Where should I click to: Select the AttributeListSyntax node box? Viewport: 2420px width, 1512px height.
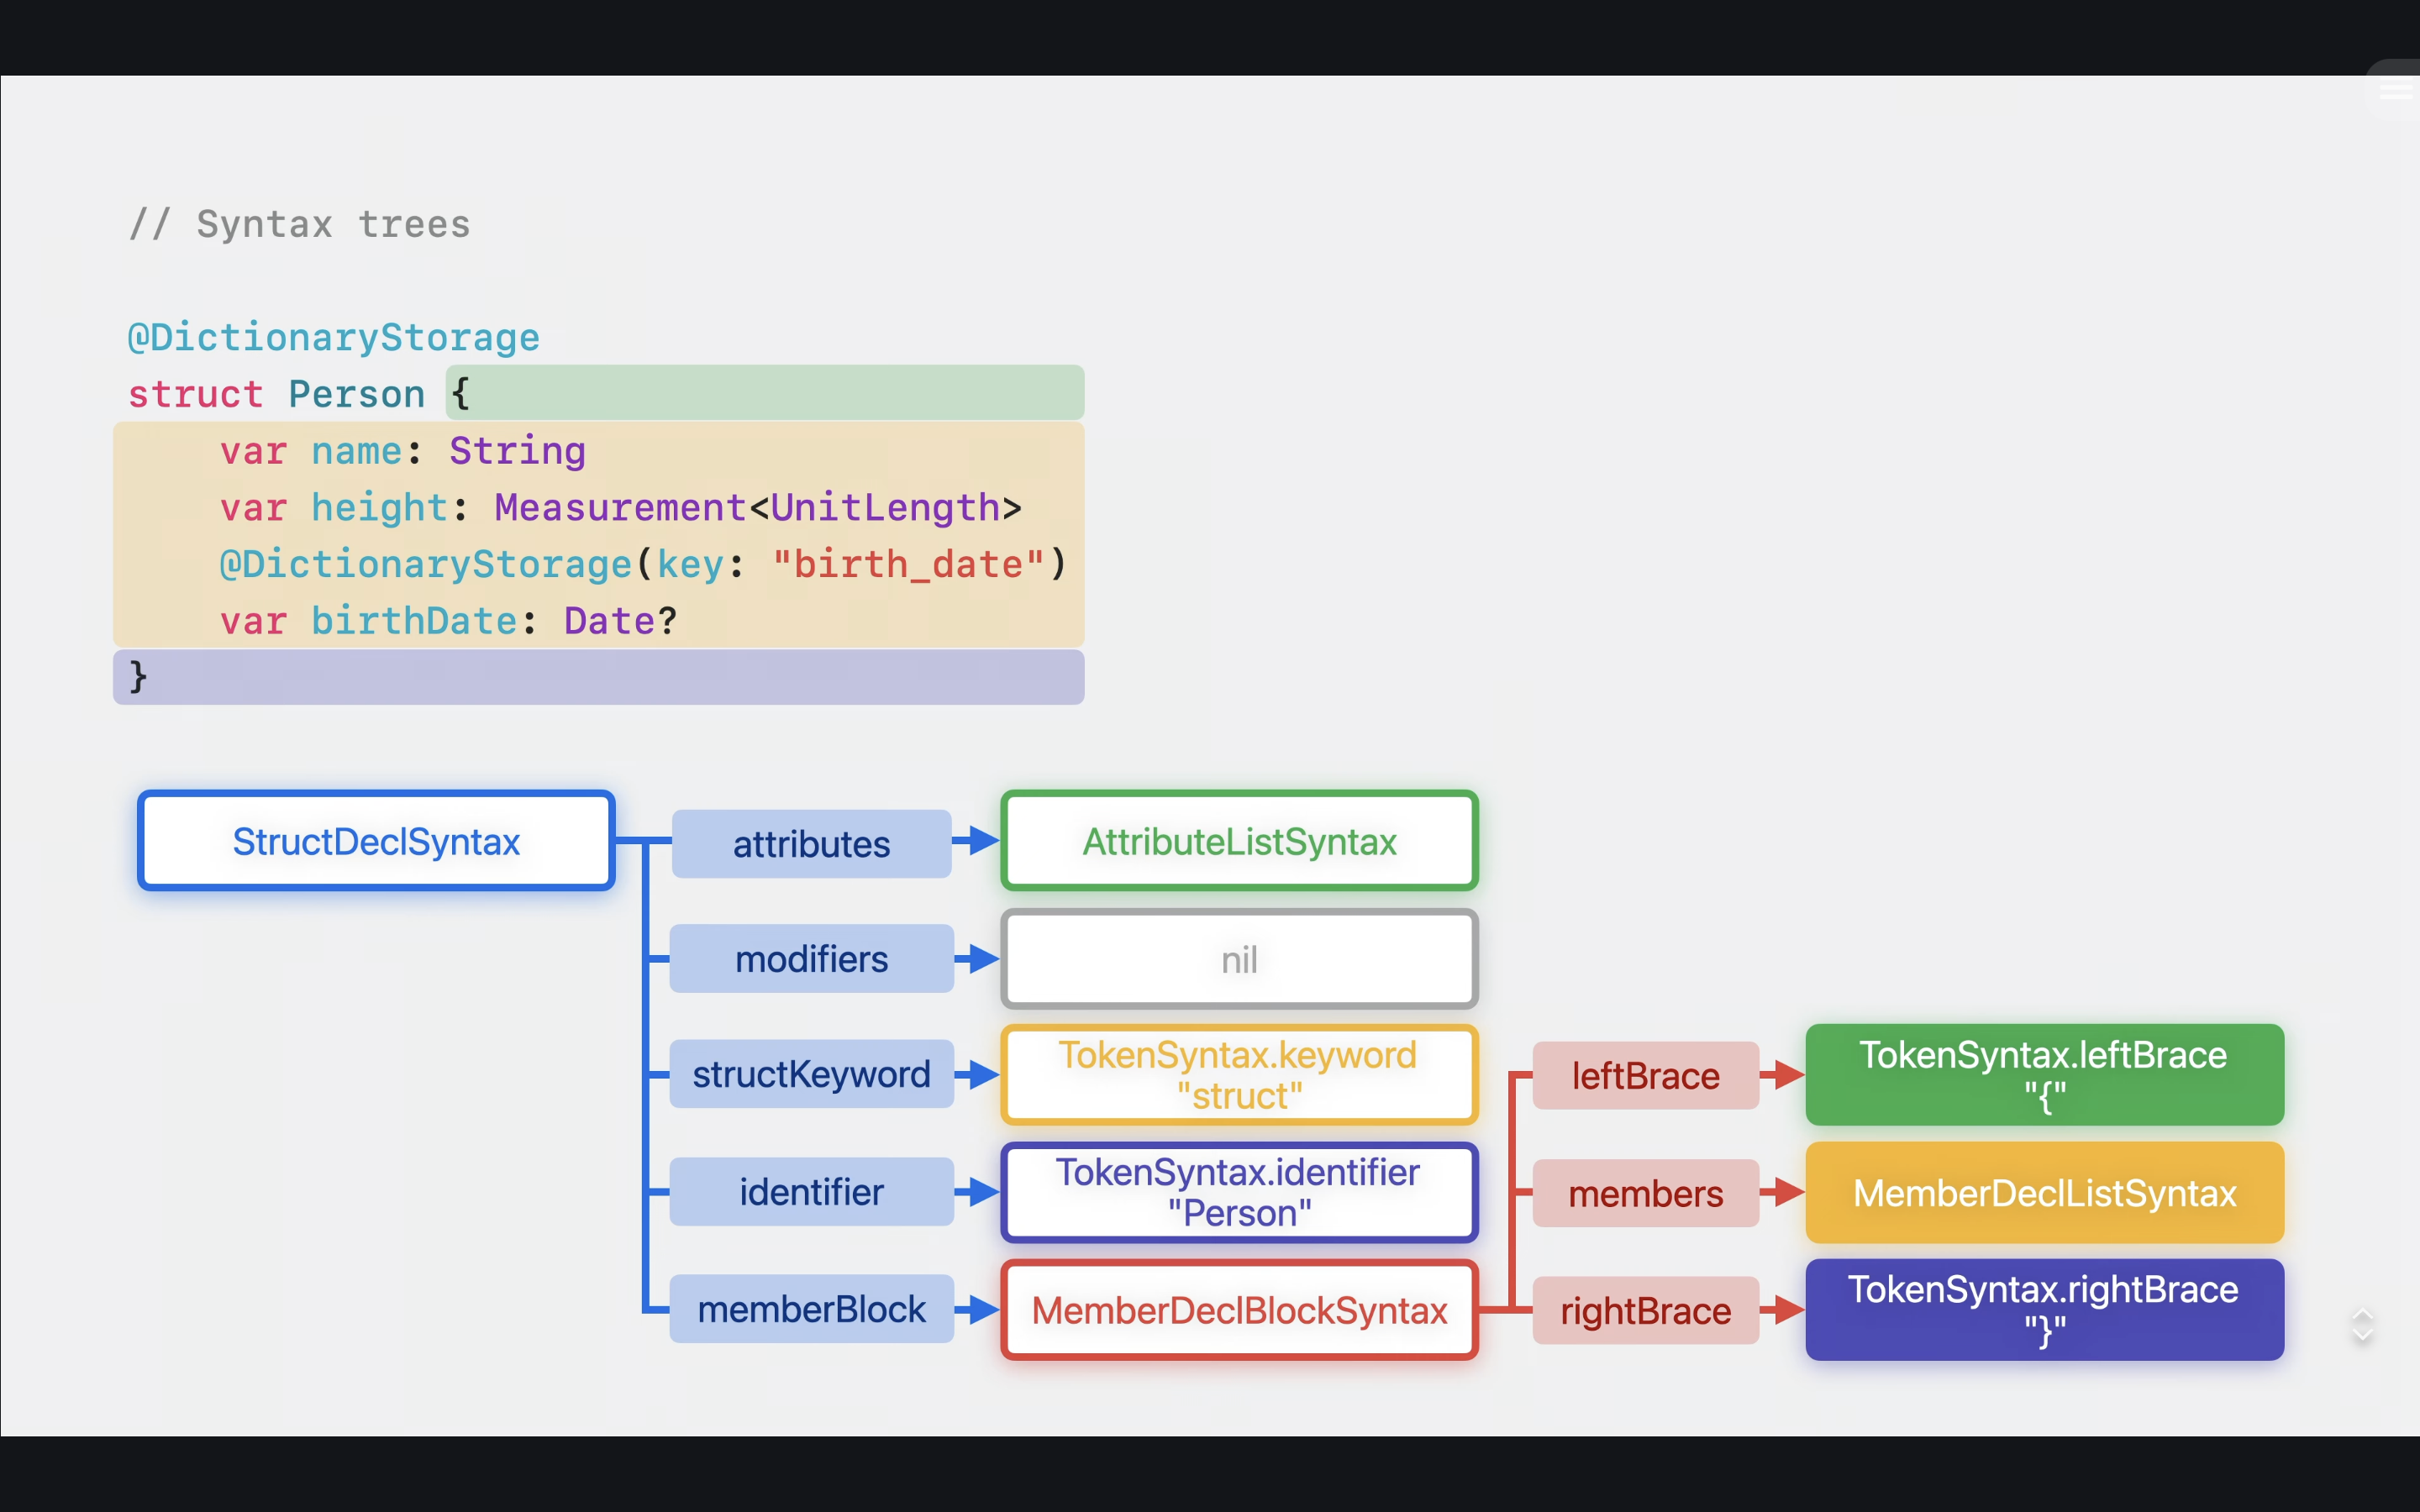1239,841
